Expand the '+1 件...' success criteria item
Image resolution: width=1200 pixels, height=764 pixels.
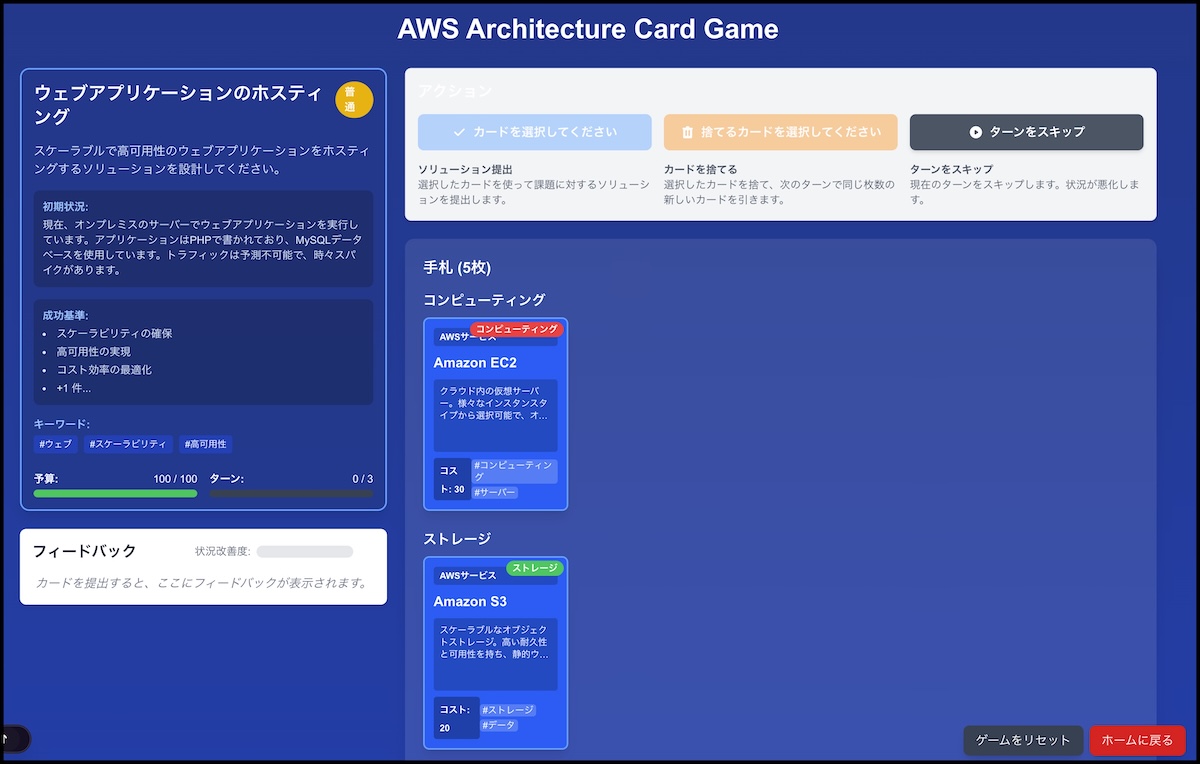(74, 388)
